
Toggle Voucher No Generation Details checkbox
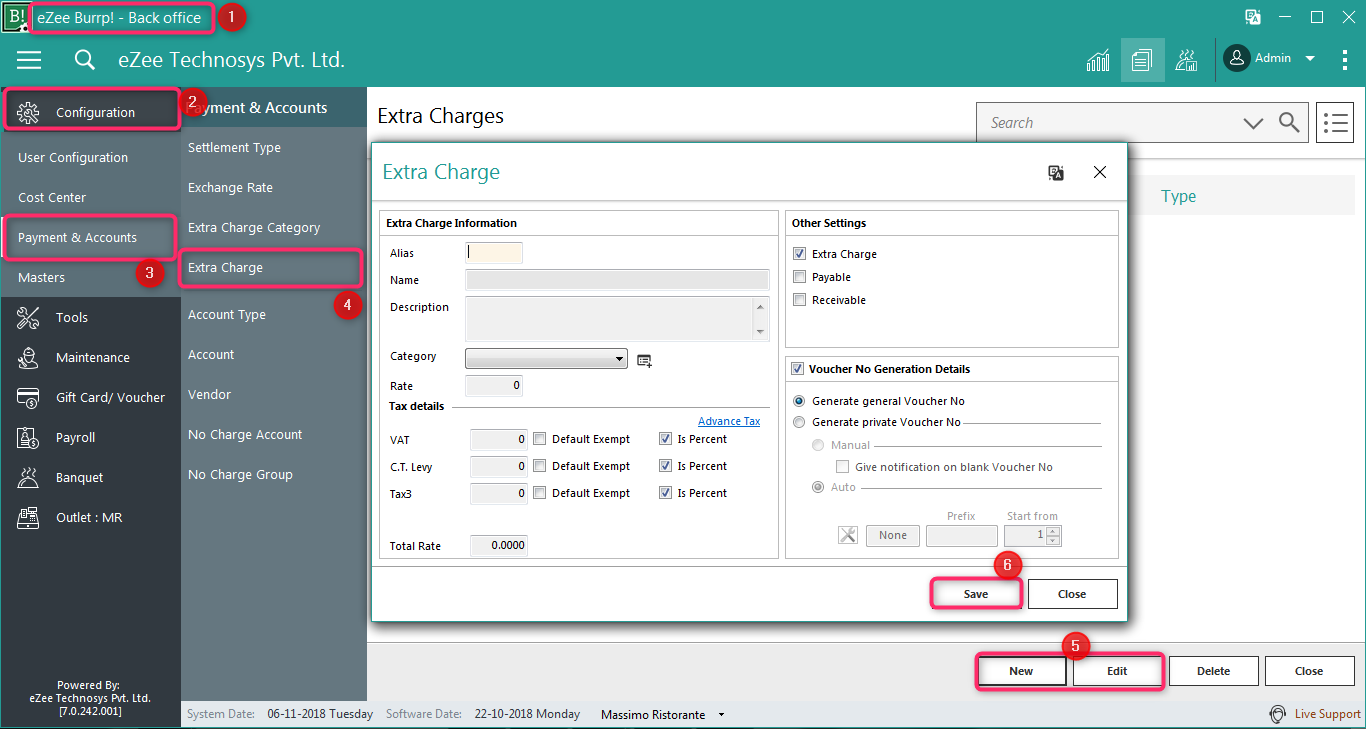[797, 369]
